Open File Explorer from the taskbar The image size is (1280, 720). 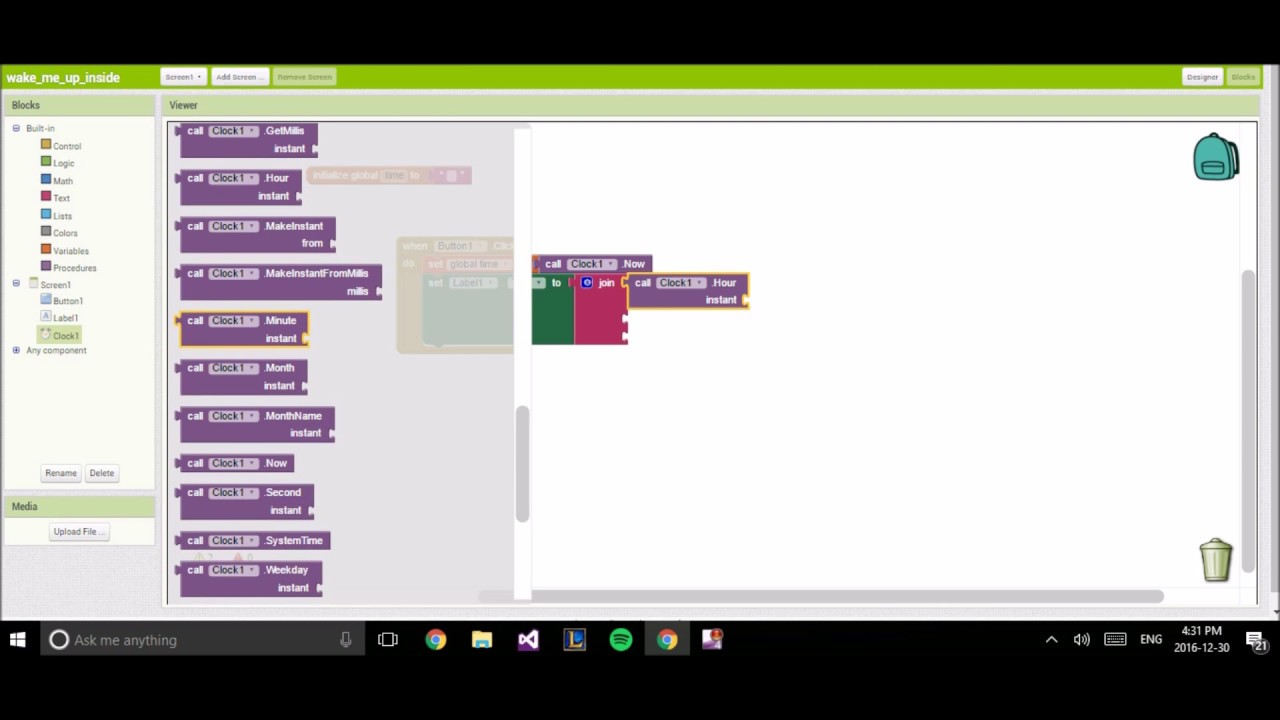[x=482, y=640]
